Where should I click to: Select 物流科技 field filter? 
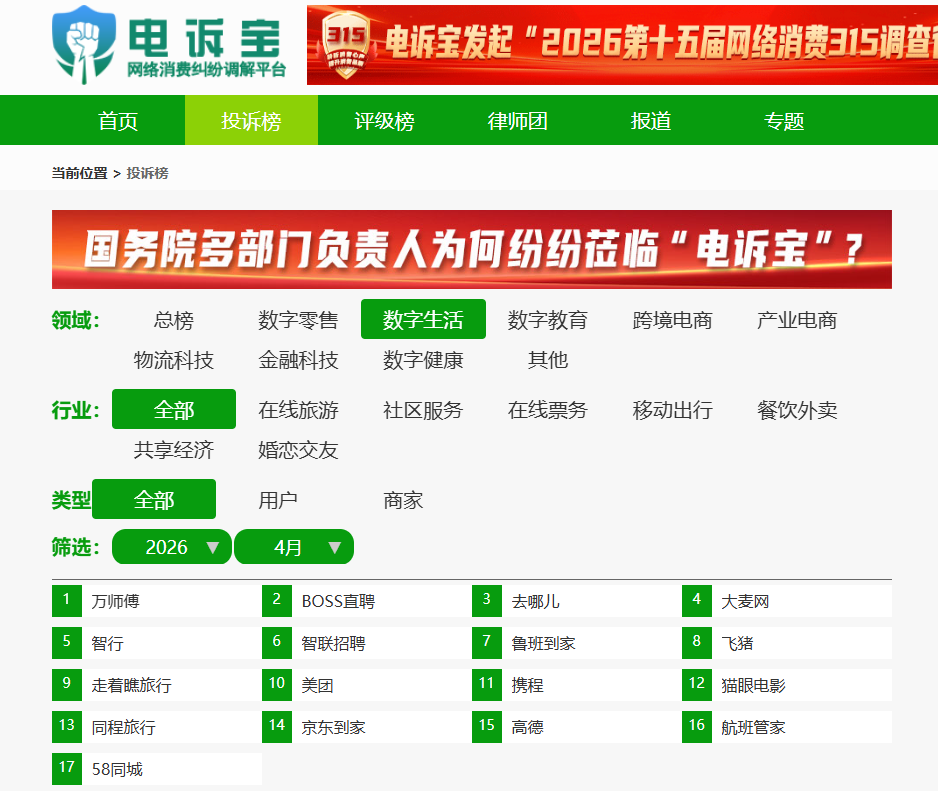tap(173, 360)
